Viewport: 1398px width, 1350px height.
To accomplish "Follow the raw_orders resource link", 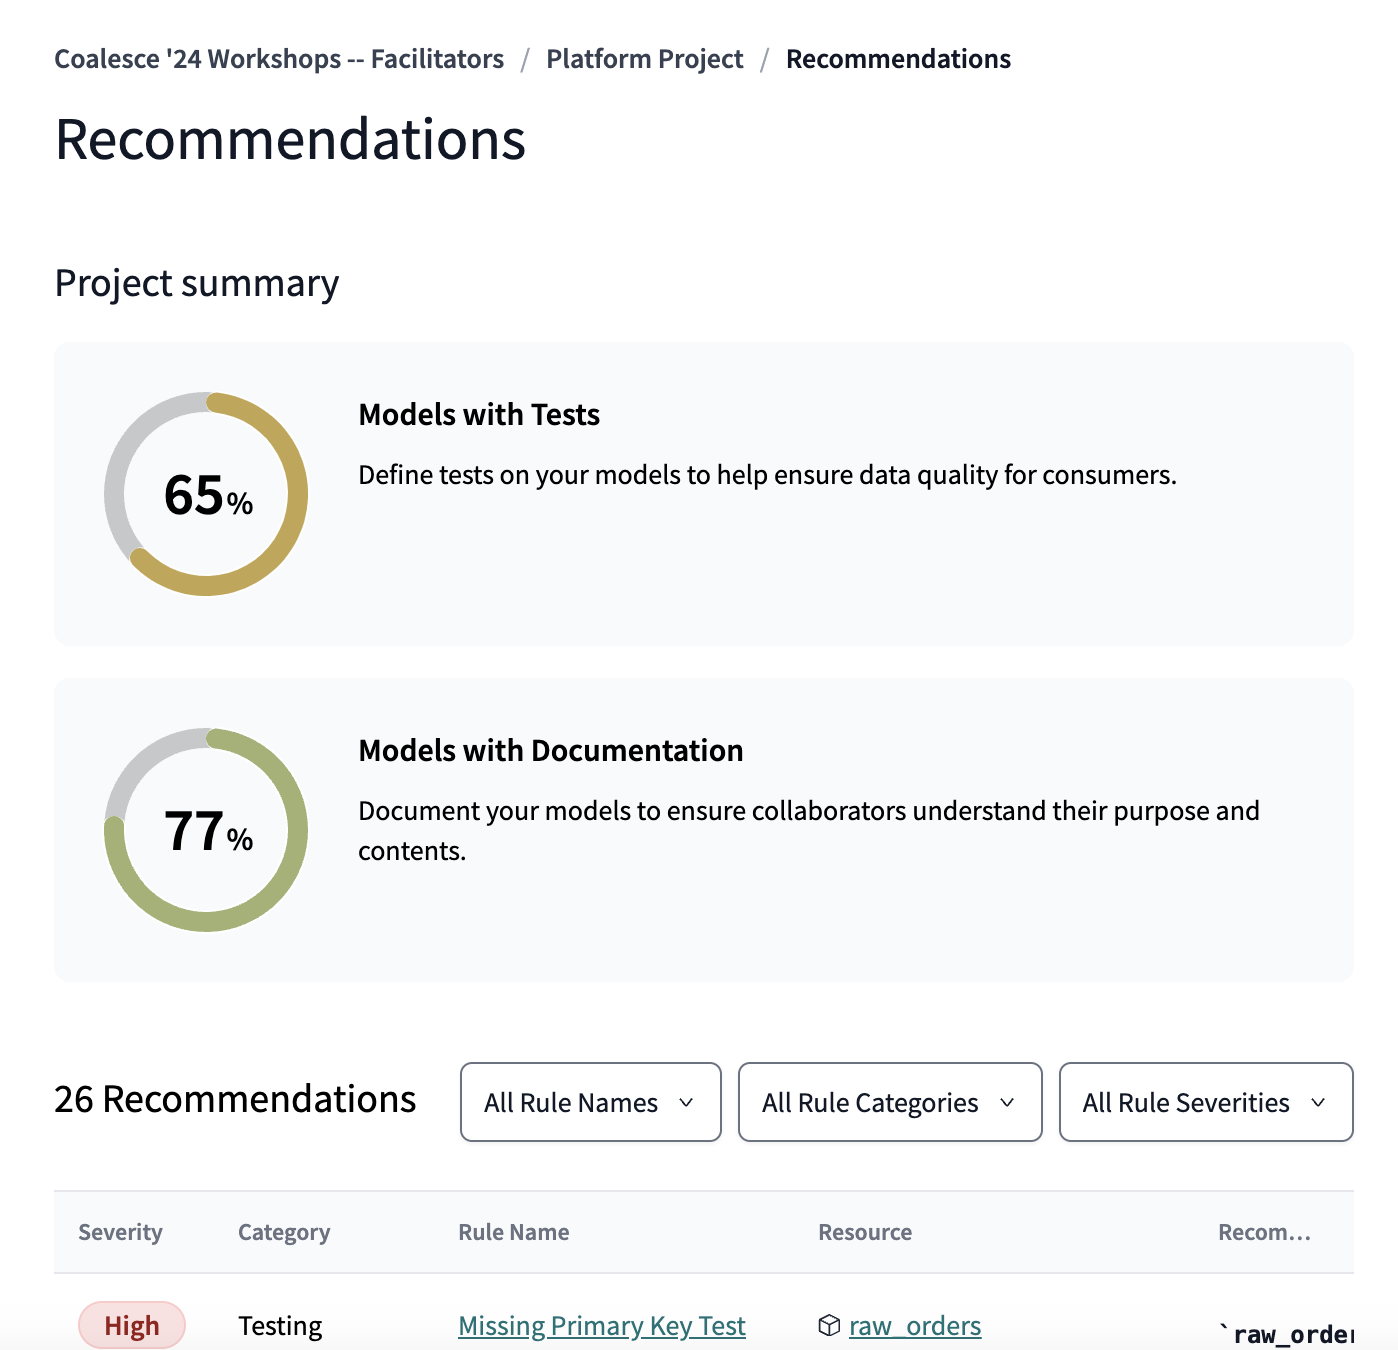I will (913, 1325).
